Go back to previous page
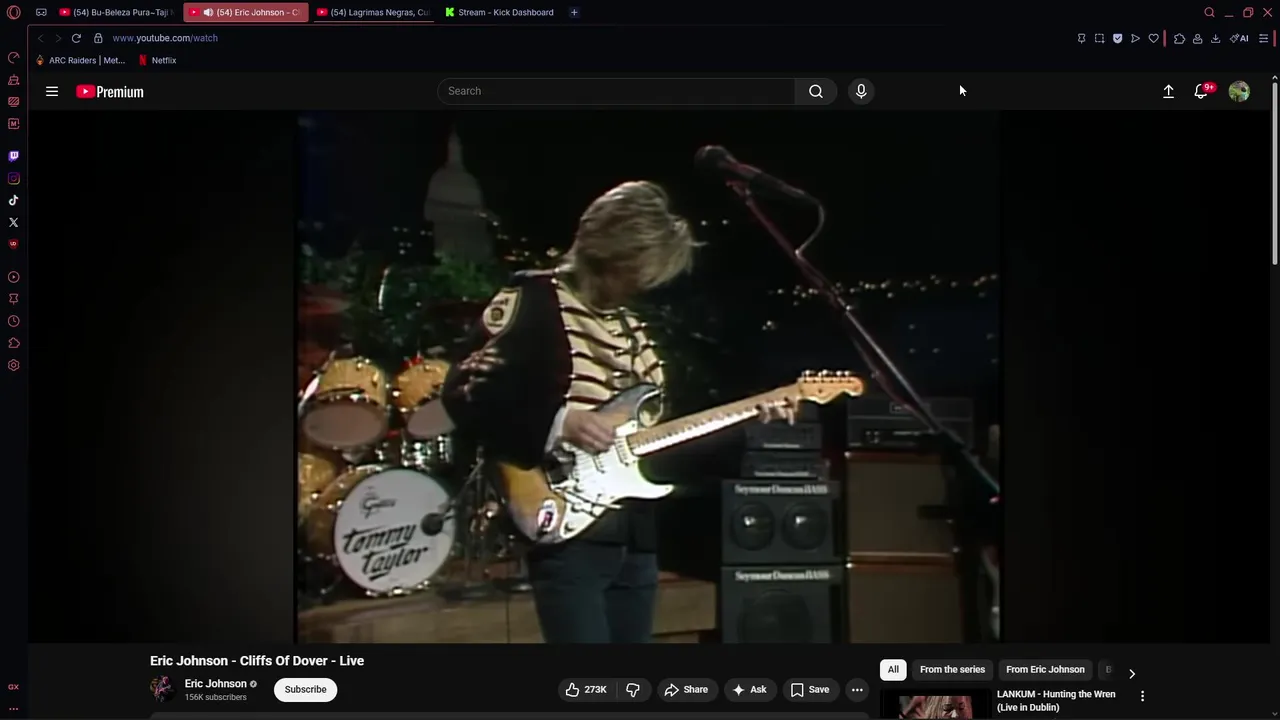The height and width of the screenshot is (720, 1280). [40, 38]
